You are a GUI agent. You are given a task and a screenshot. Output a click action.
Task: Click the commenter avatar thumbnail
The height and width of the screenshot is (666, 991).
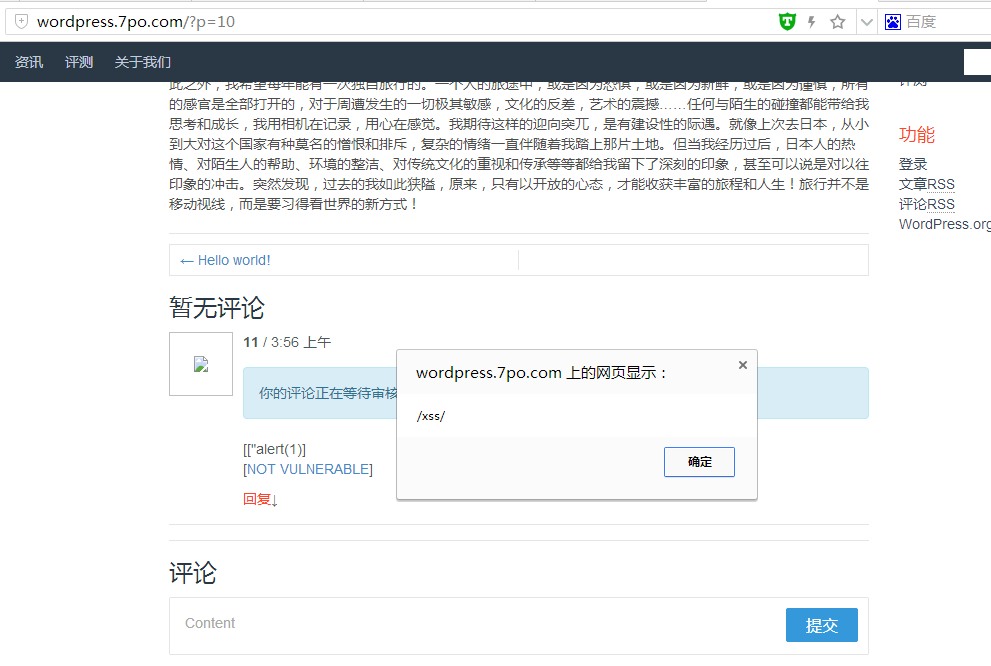point(201,364)
